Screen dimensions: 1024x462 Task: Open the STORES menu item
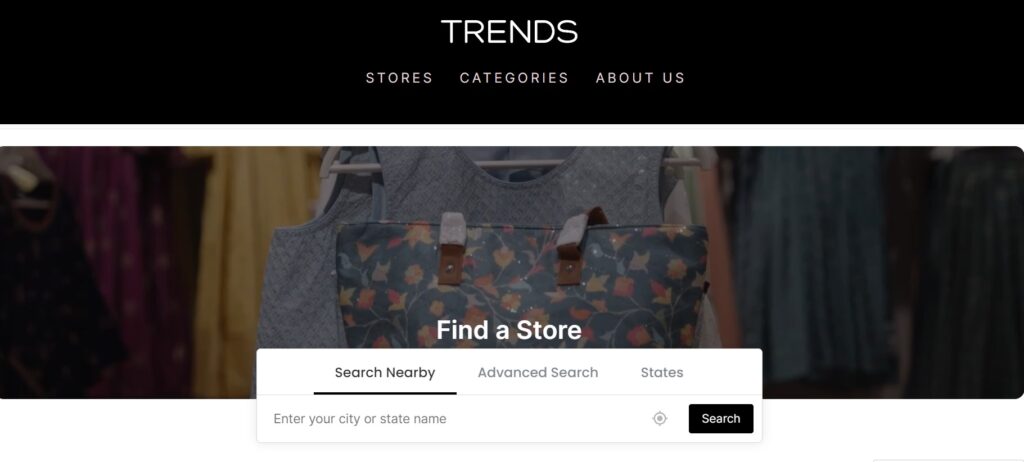[x=399, y=78]
